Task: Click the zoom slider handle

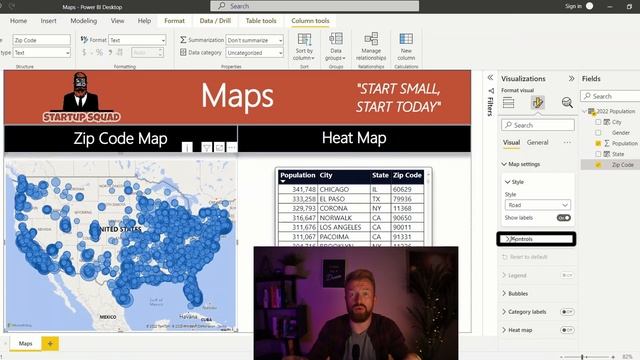Action: [582, 357]
